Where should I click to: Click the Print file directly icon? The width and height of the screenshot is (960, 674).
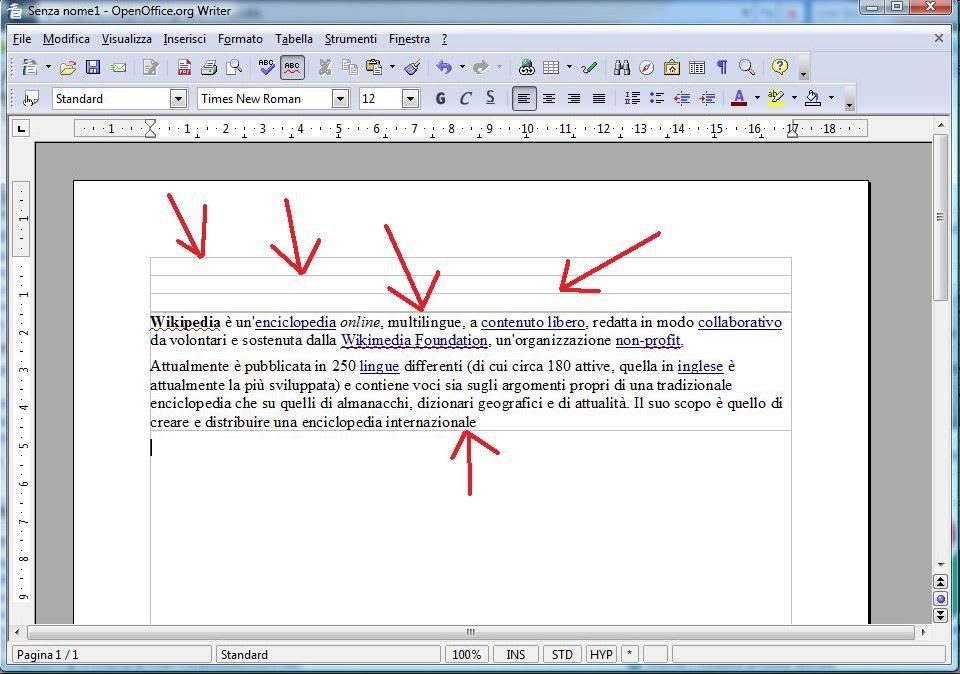tap(209, 68)
